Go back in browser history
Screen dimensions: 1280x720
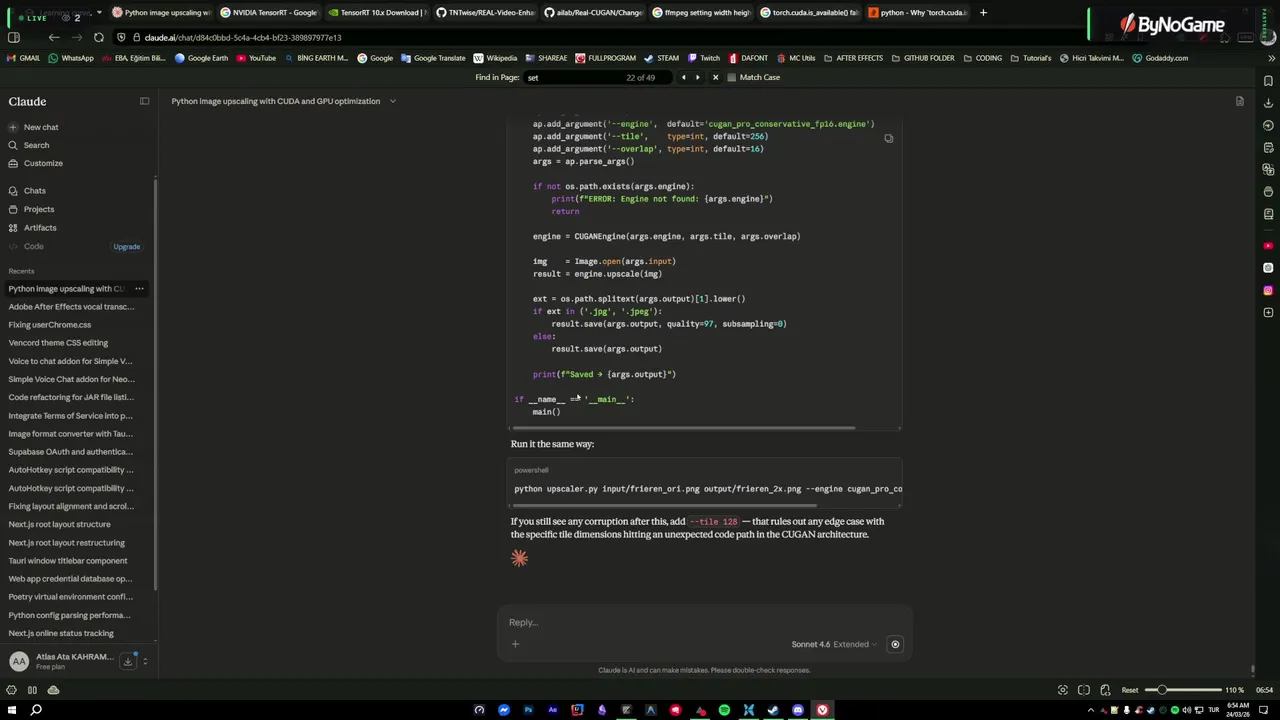[x=54, y=37]
